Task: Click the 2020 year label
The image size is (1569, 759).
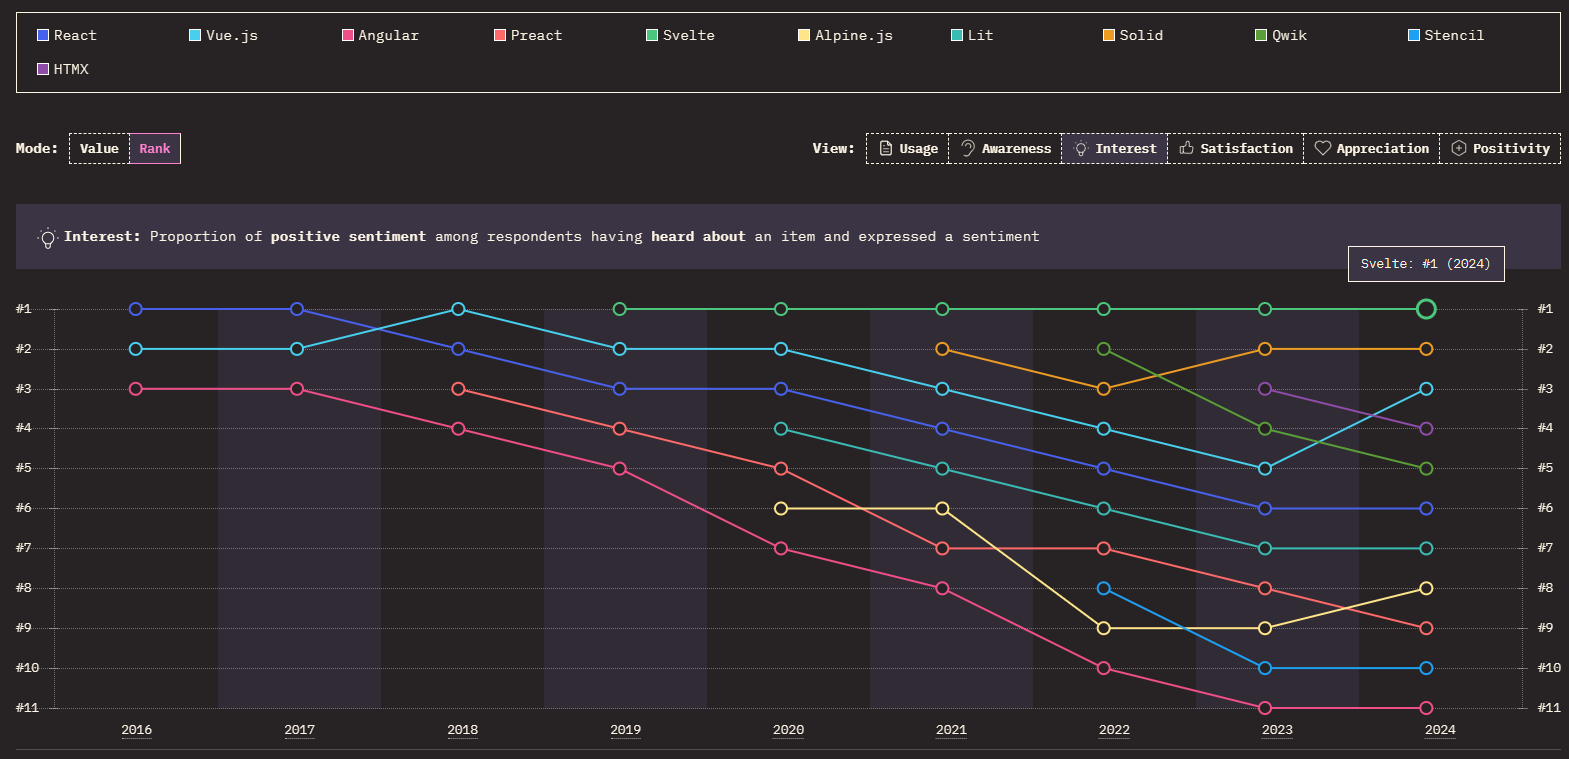Action: pos(789,730)
